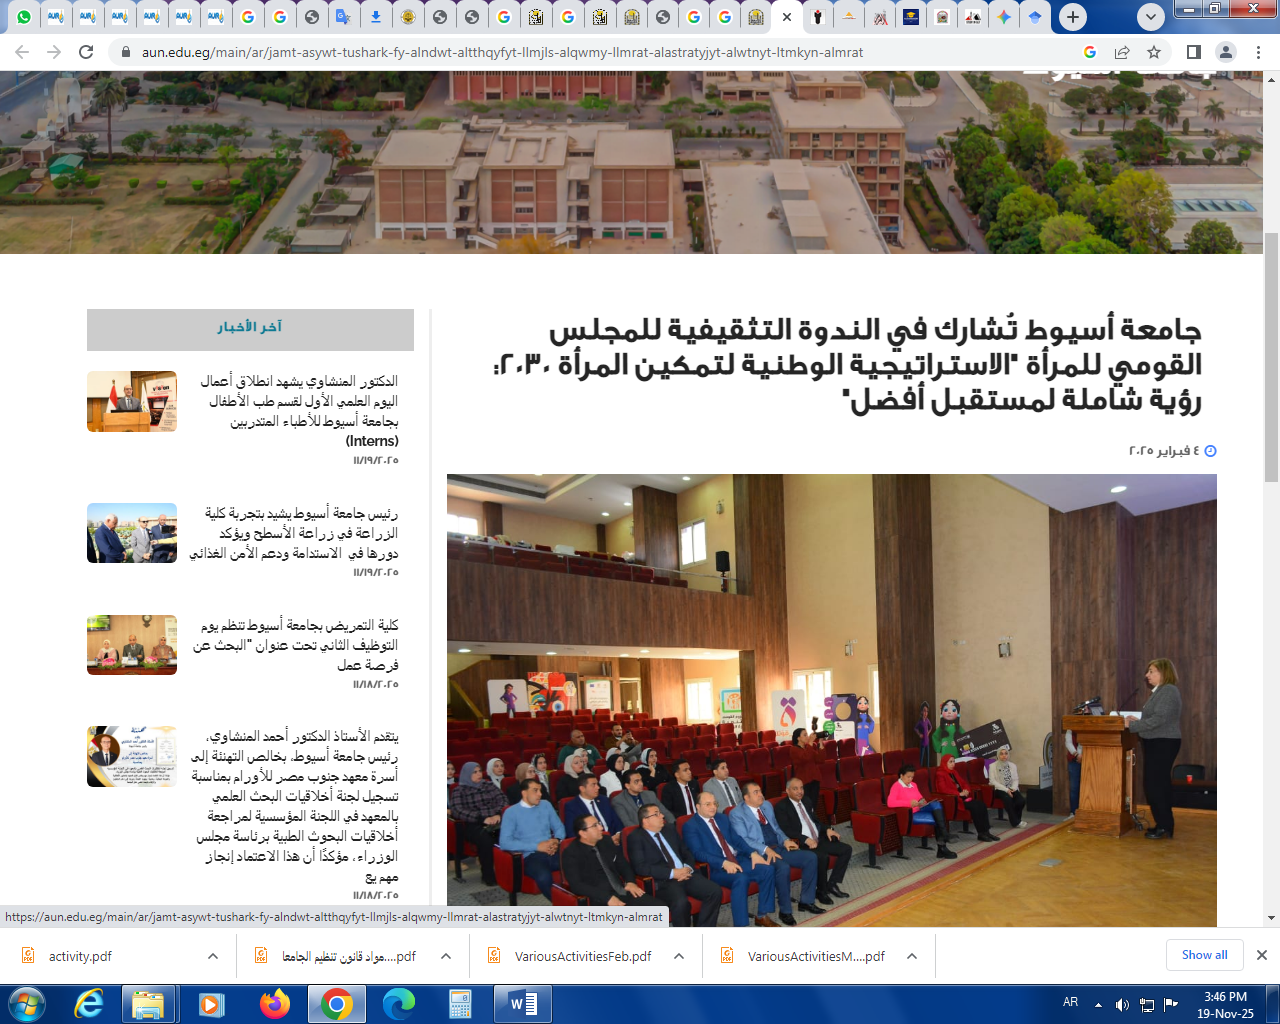Viewport: 1280px width, 1024px height.
Task: Show hidden system tray icons
Action: click(x=1098, y=1004)
